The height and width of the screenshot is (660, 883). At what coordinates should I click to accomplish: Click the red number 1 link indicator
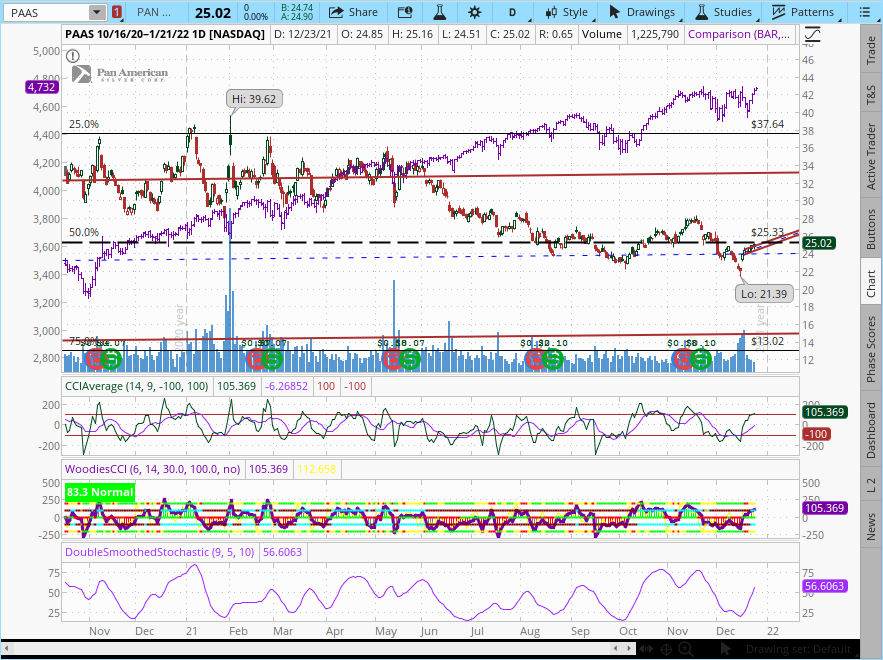(116, 12)
